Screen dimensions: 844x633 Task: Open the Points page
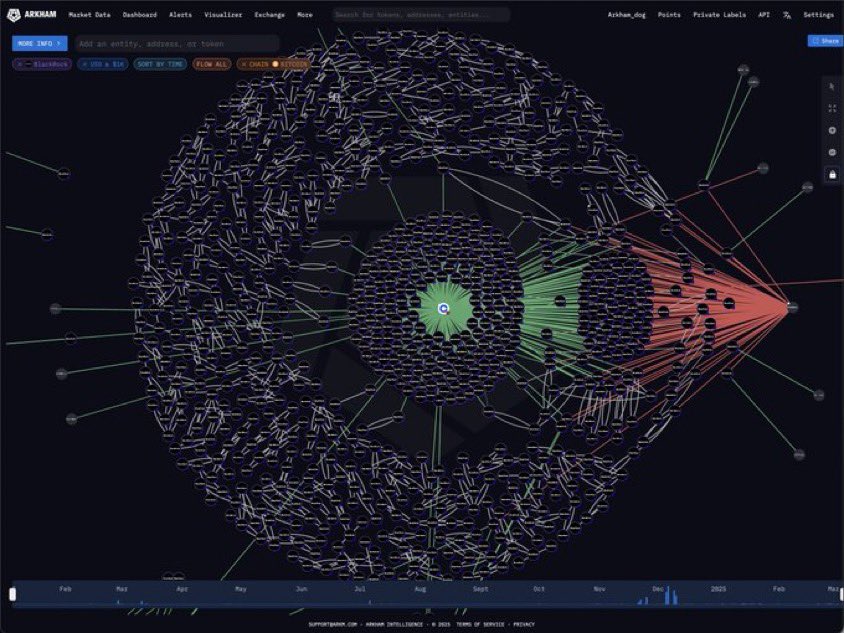pyautogui.click(x=669, y=15)
